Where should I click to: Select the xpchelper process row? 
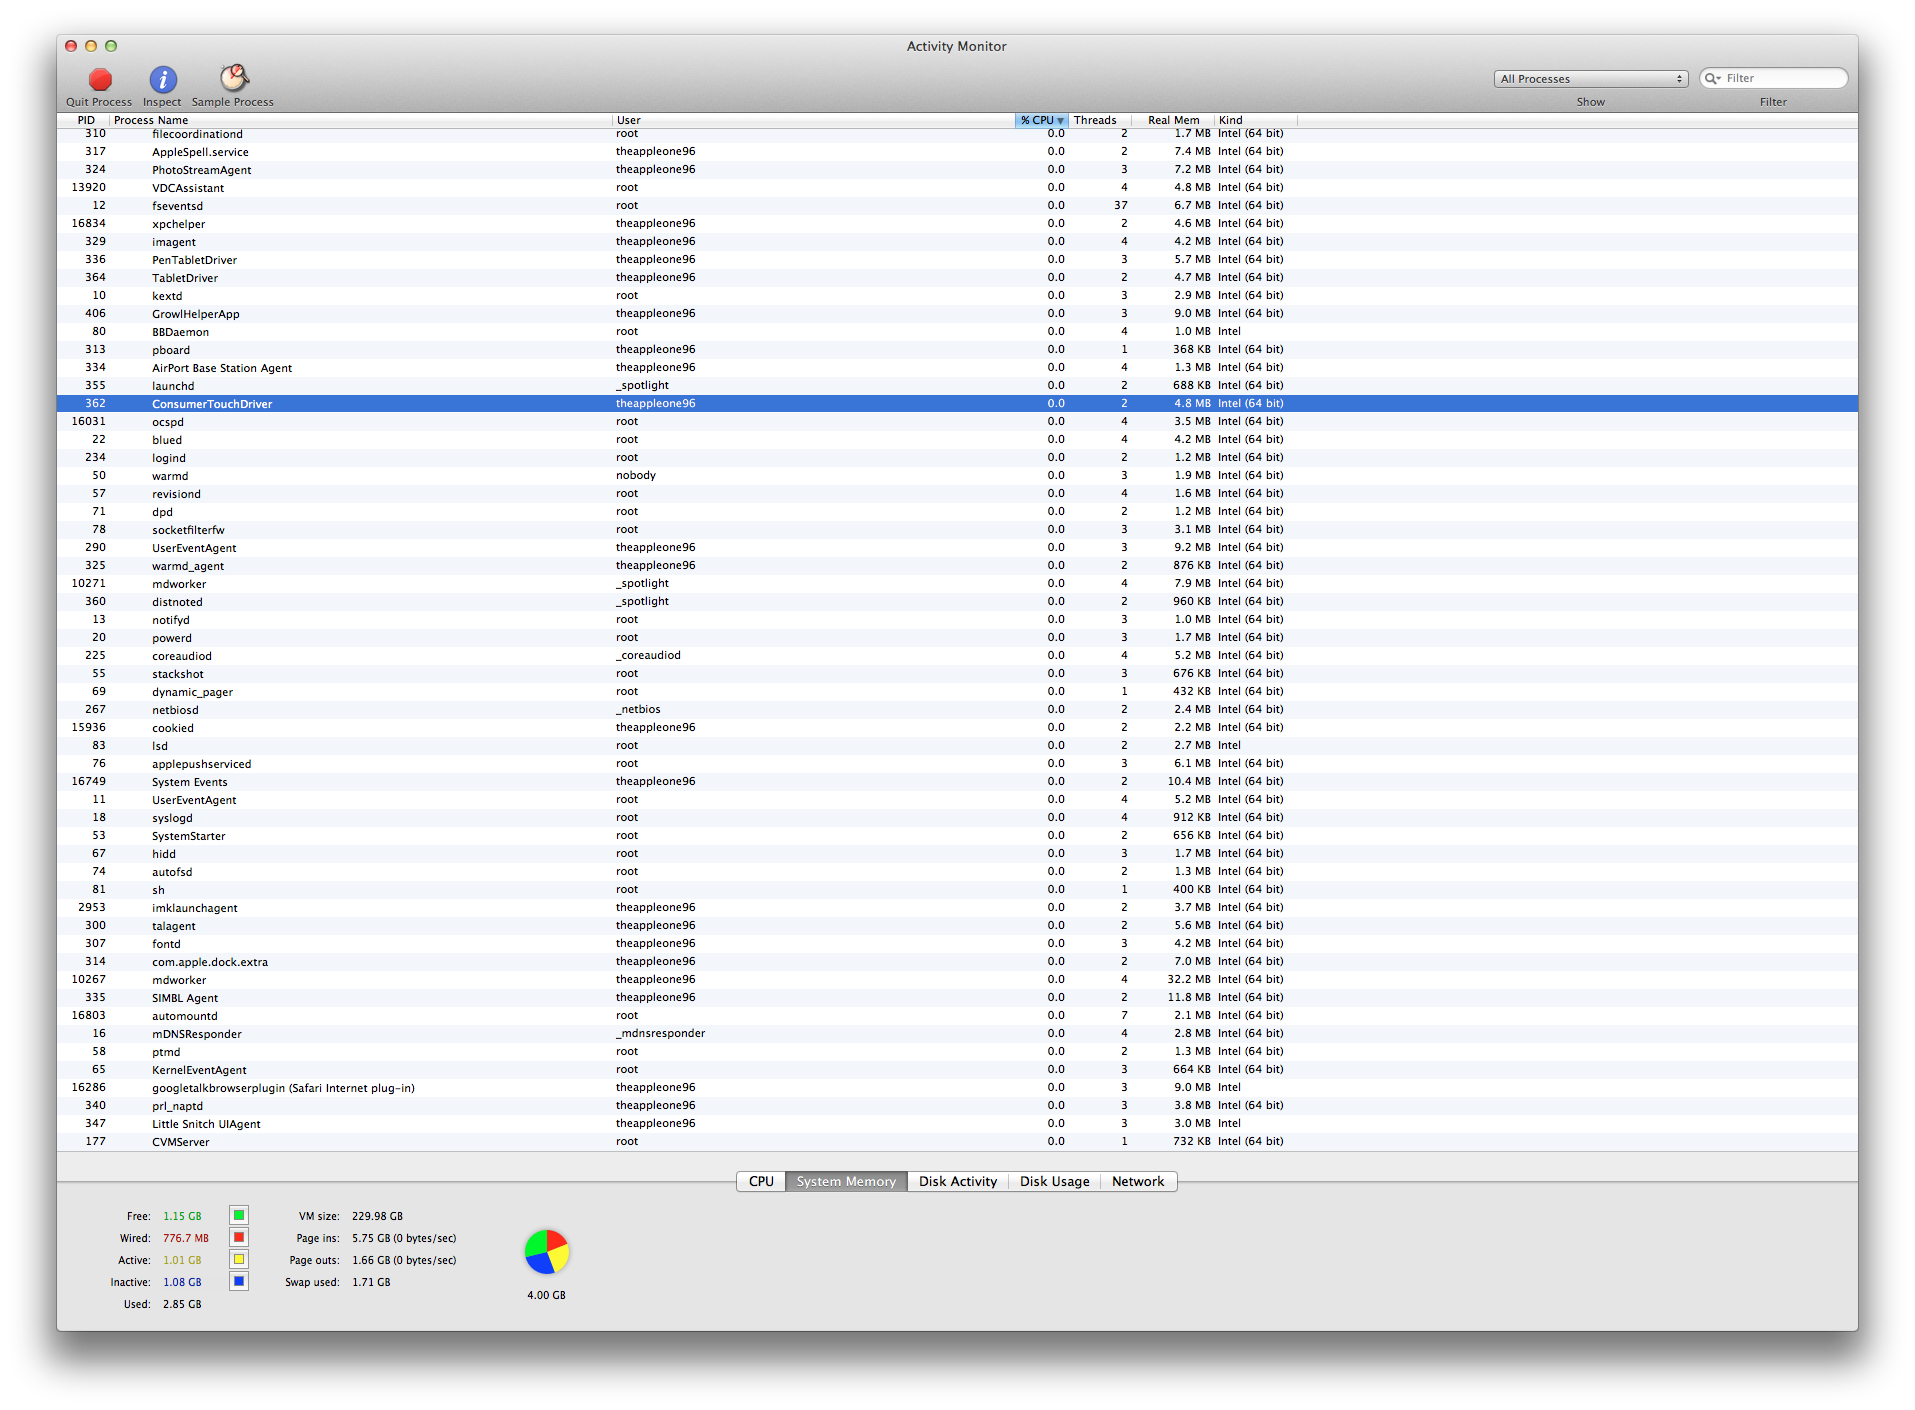957,224
